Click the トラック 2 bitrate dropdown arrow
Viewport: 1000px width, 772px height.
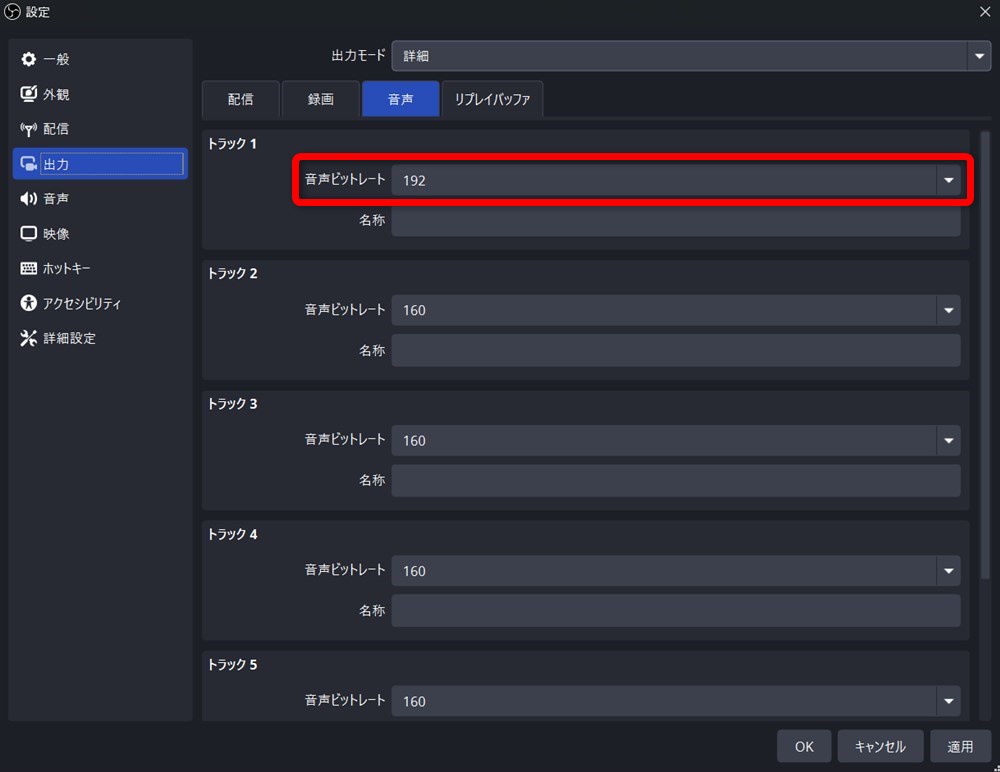(x=948, y=310)
